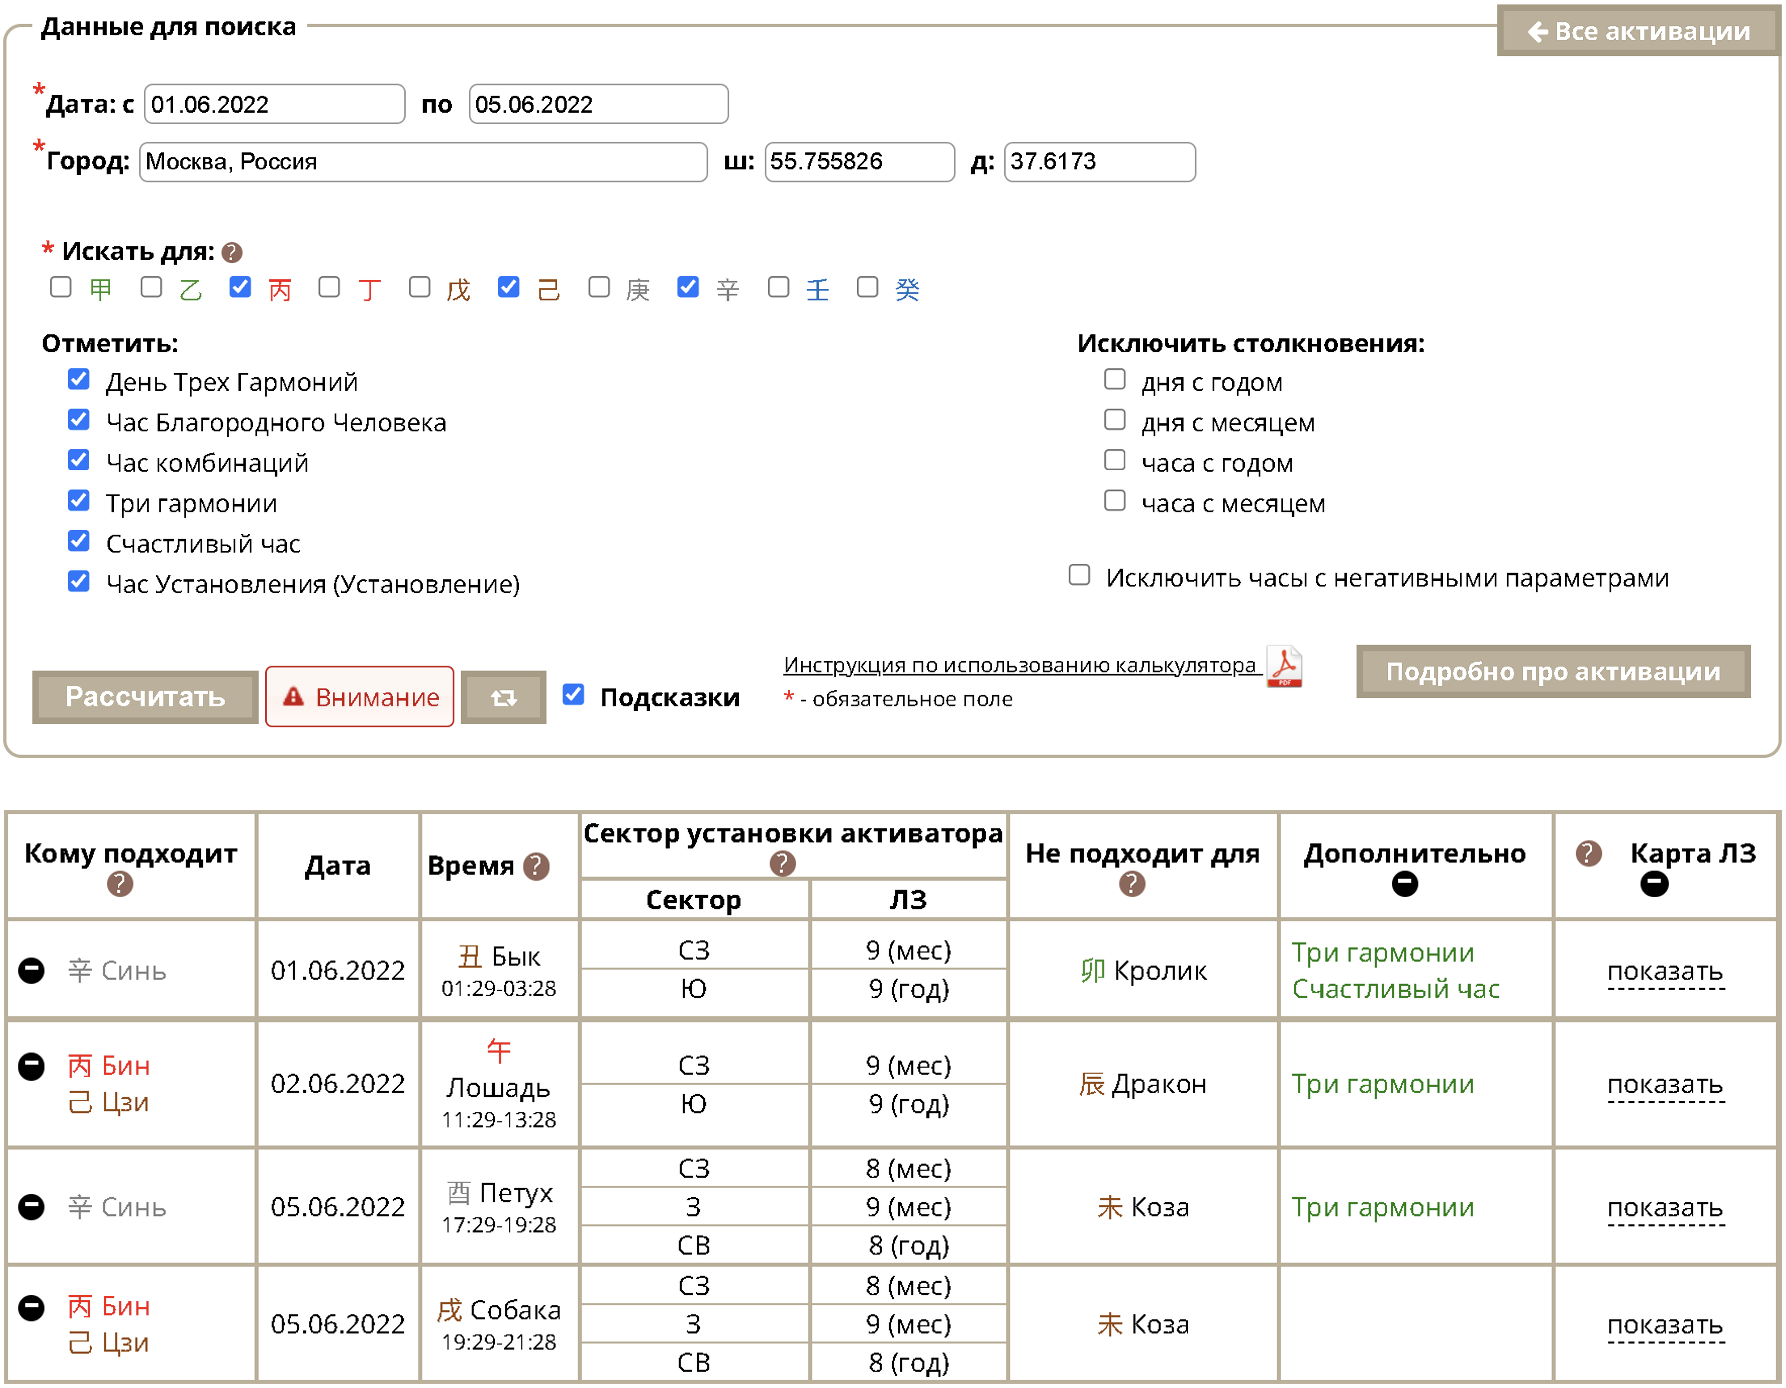Click help icon under Сектор установки активатора
This screenshot has height=1388, width=1786.
(x=783, y=863)
